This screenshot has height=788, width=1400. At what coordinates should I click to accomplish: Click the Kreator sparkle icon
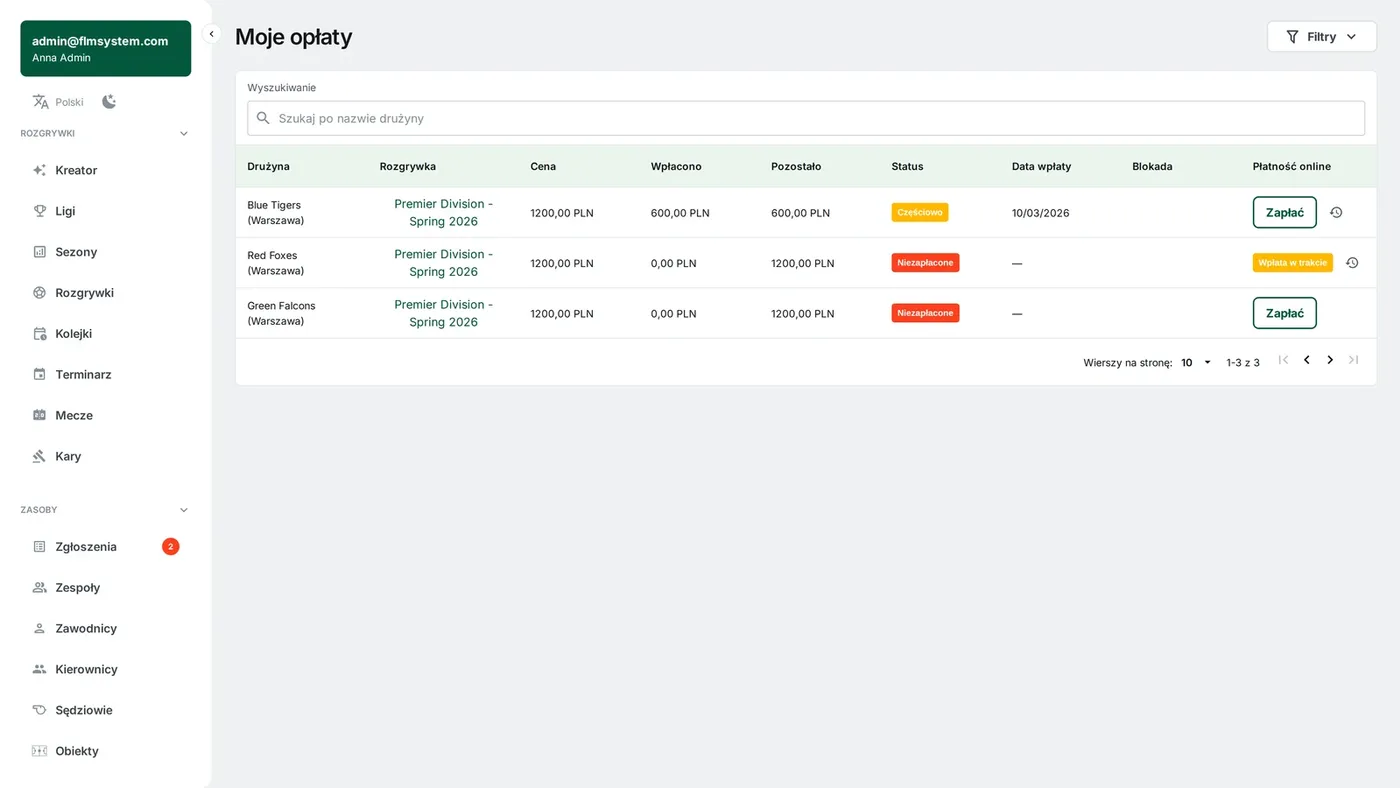[x=40, y=170]
